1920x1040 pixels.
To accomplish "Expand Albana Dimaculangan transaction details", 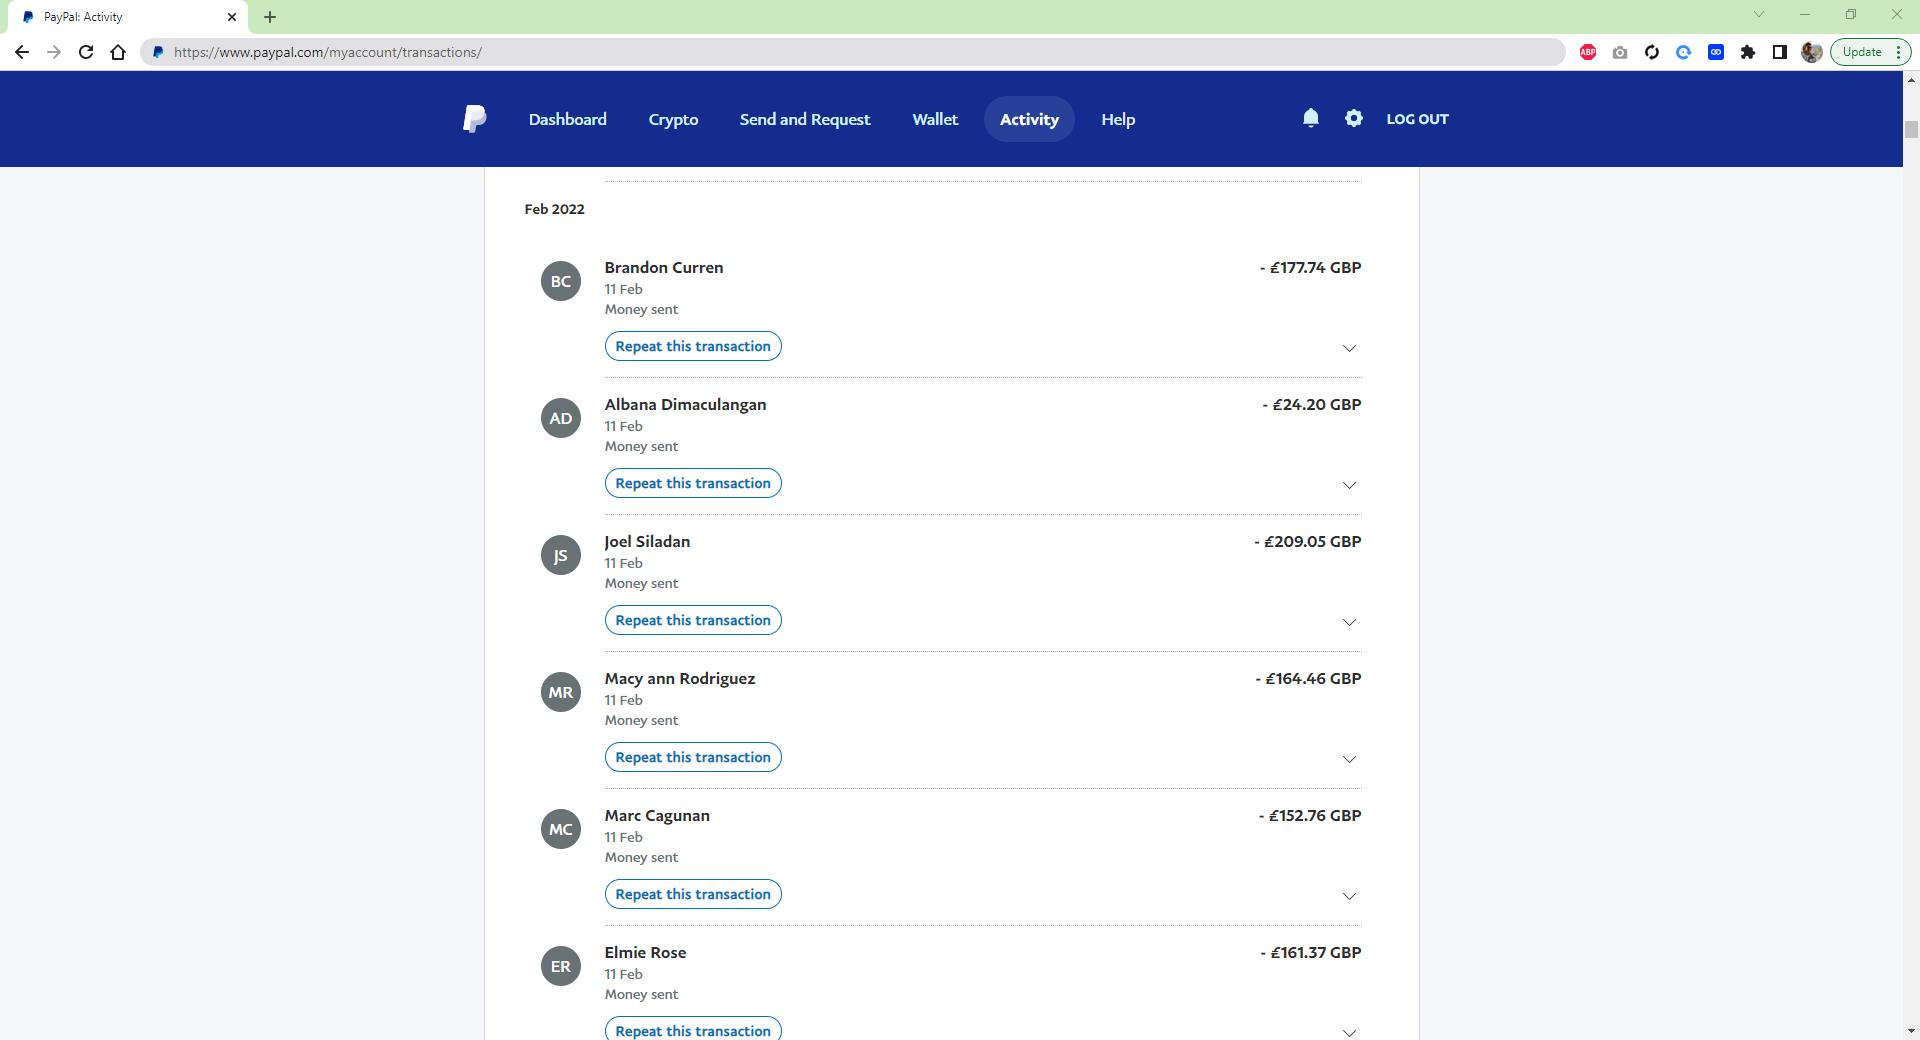I will coord(1348,485).
